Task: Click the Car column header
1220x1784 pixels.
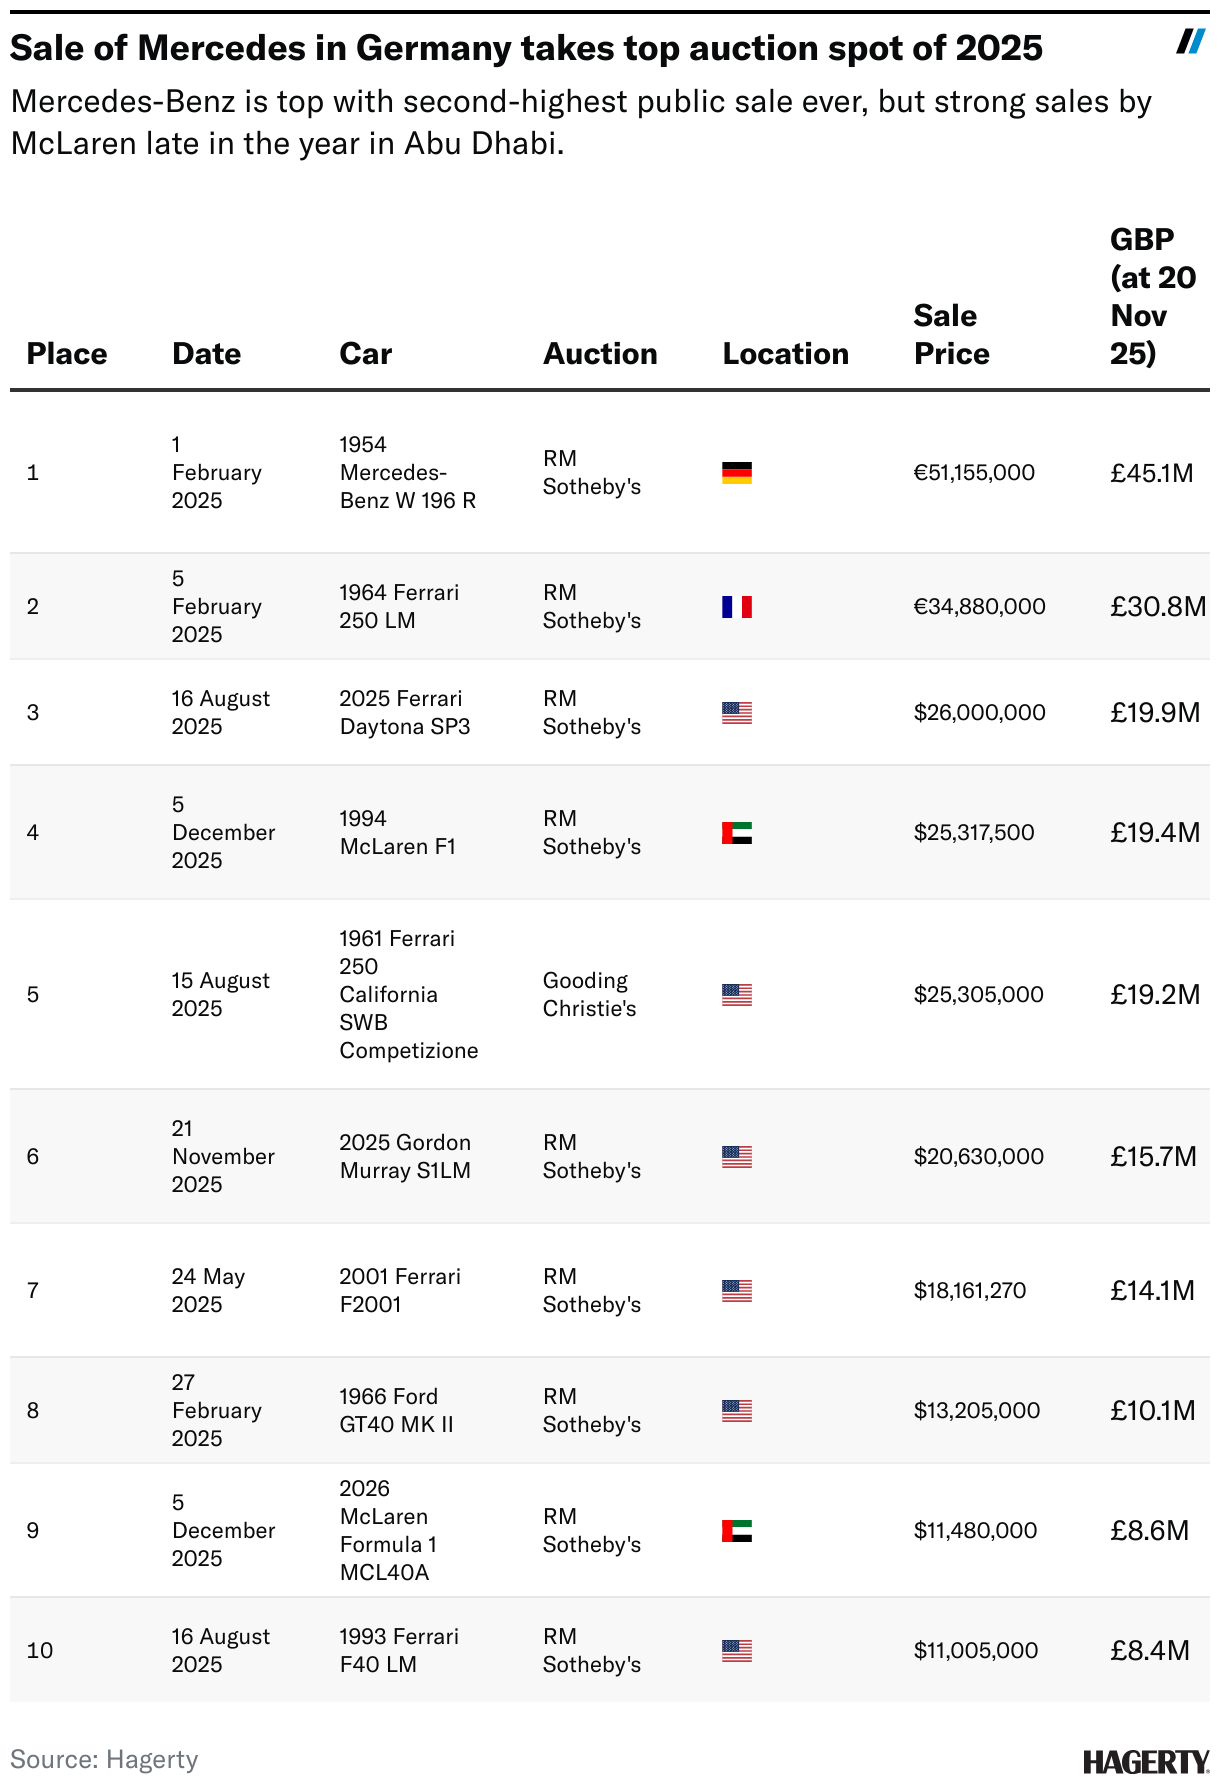Action: pos(366,354)
